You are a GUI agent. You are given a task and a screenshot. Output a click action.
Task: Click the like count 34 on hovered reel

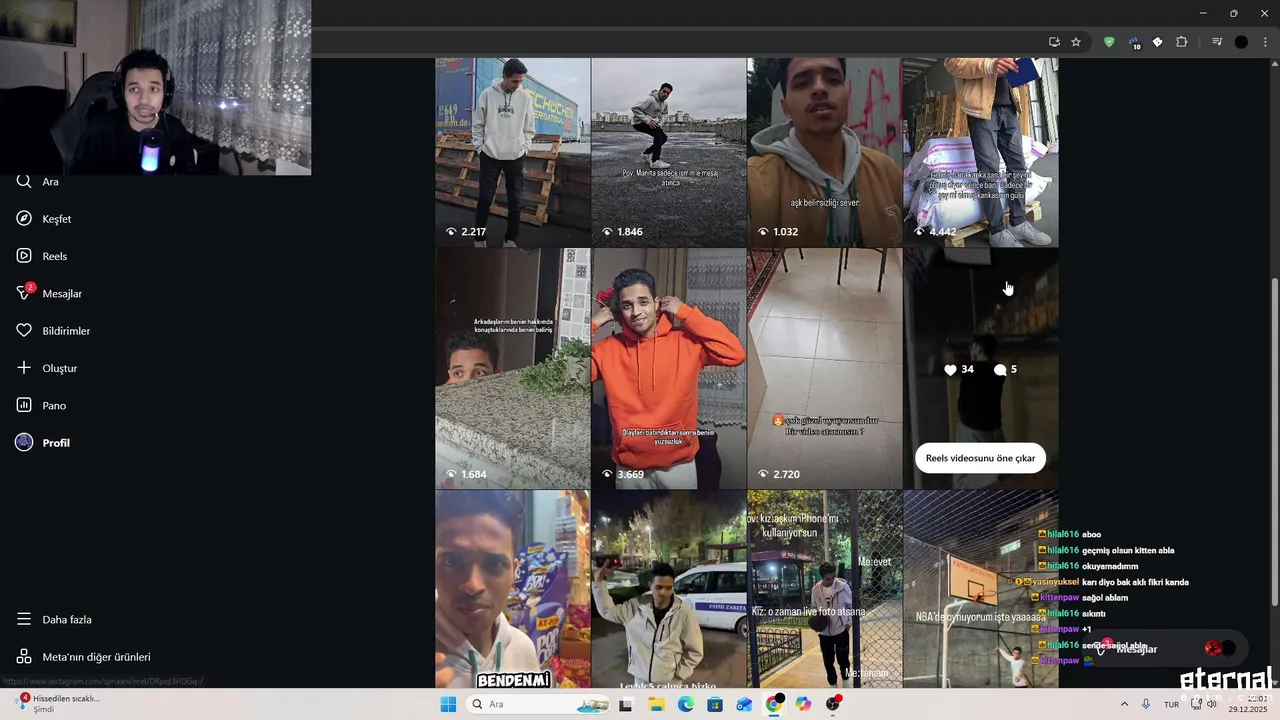point(959,369)
